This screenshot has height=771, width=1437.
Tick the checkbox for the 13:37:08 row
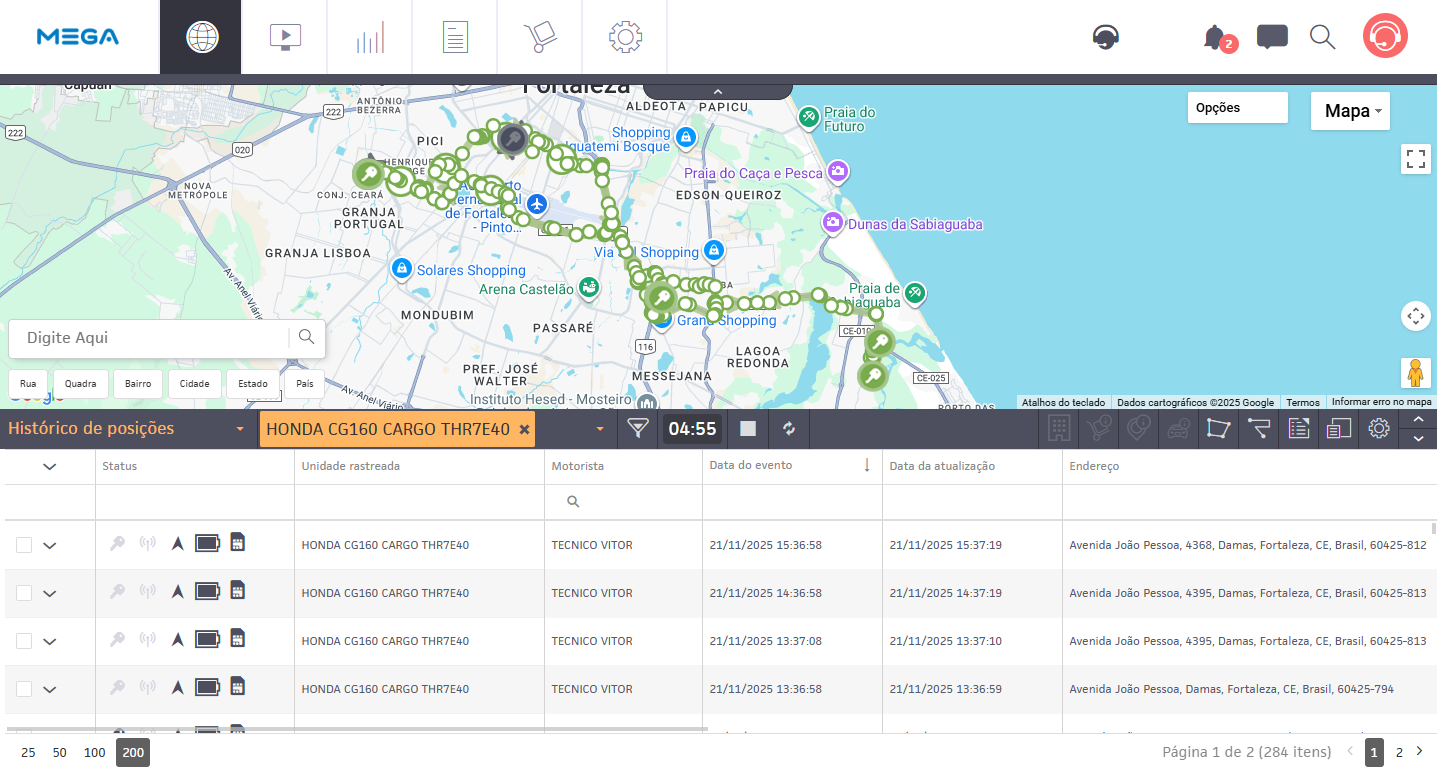click(24, 641)
